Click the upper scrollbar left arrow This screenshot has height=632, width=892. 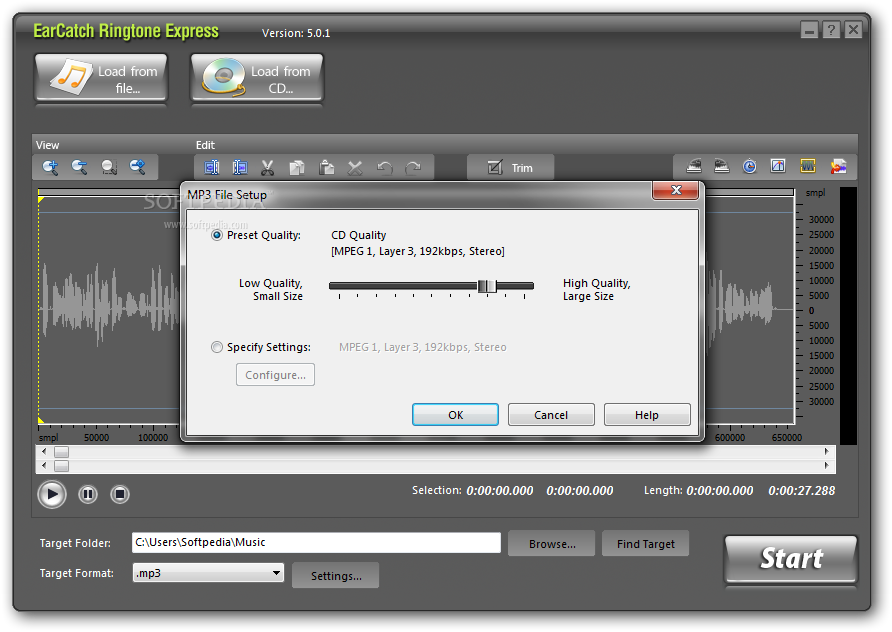pos(44,452)
